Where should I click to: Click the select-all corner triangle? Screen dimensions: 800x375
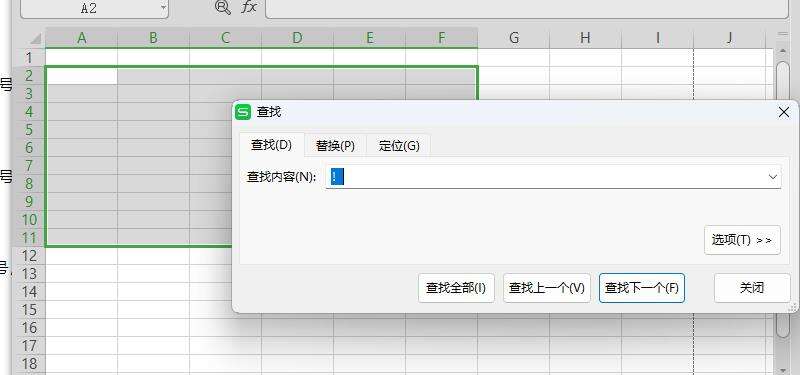click(x=35, y=39)
